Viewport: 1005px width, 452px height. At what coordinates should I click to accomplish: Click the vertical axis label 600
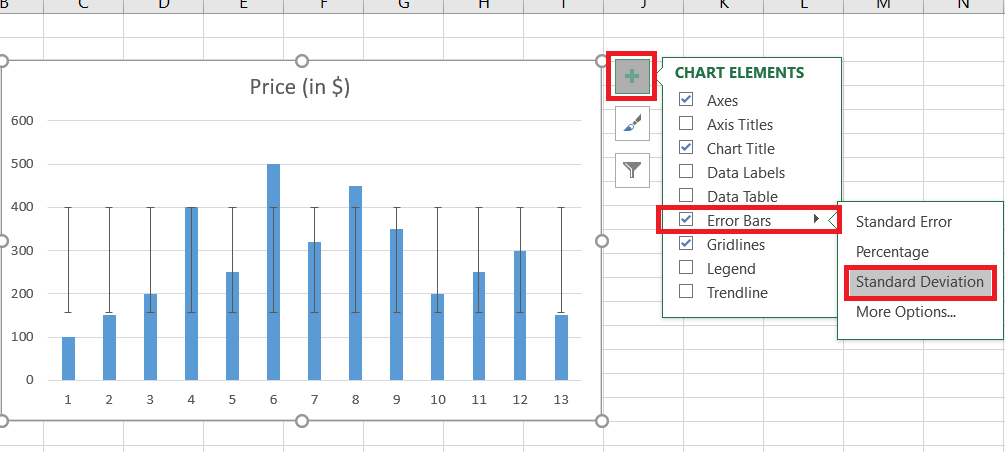coord(22,121)
